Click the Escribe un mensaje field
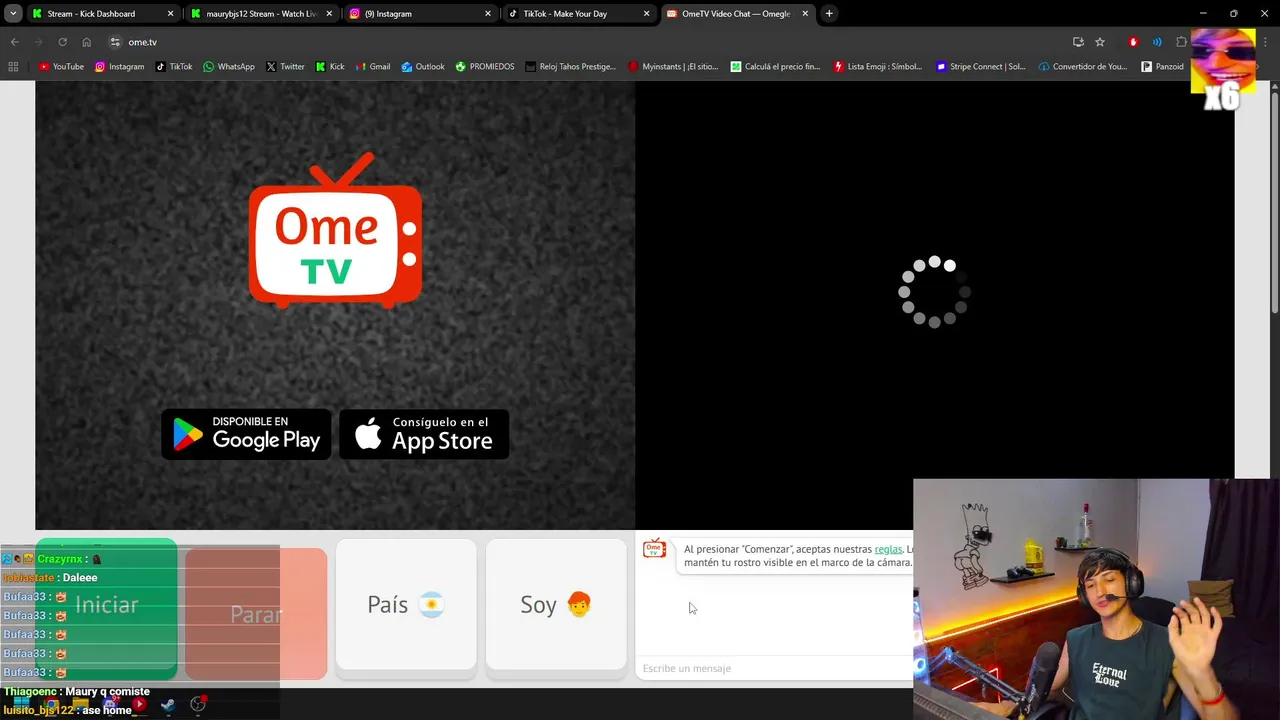Viewport: 1280px width, 720px height. 775,668
